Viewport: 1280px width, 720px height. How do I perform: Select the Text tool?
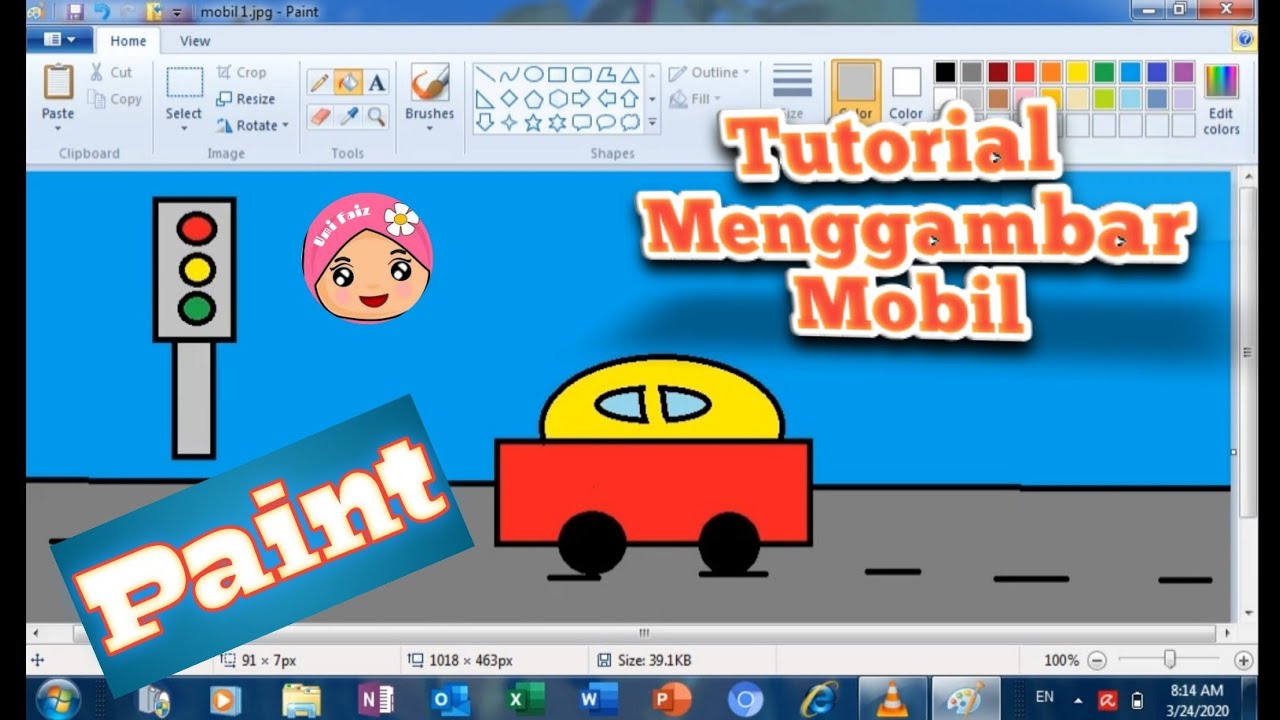(x=376, y=82)
